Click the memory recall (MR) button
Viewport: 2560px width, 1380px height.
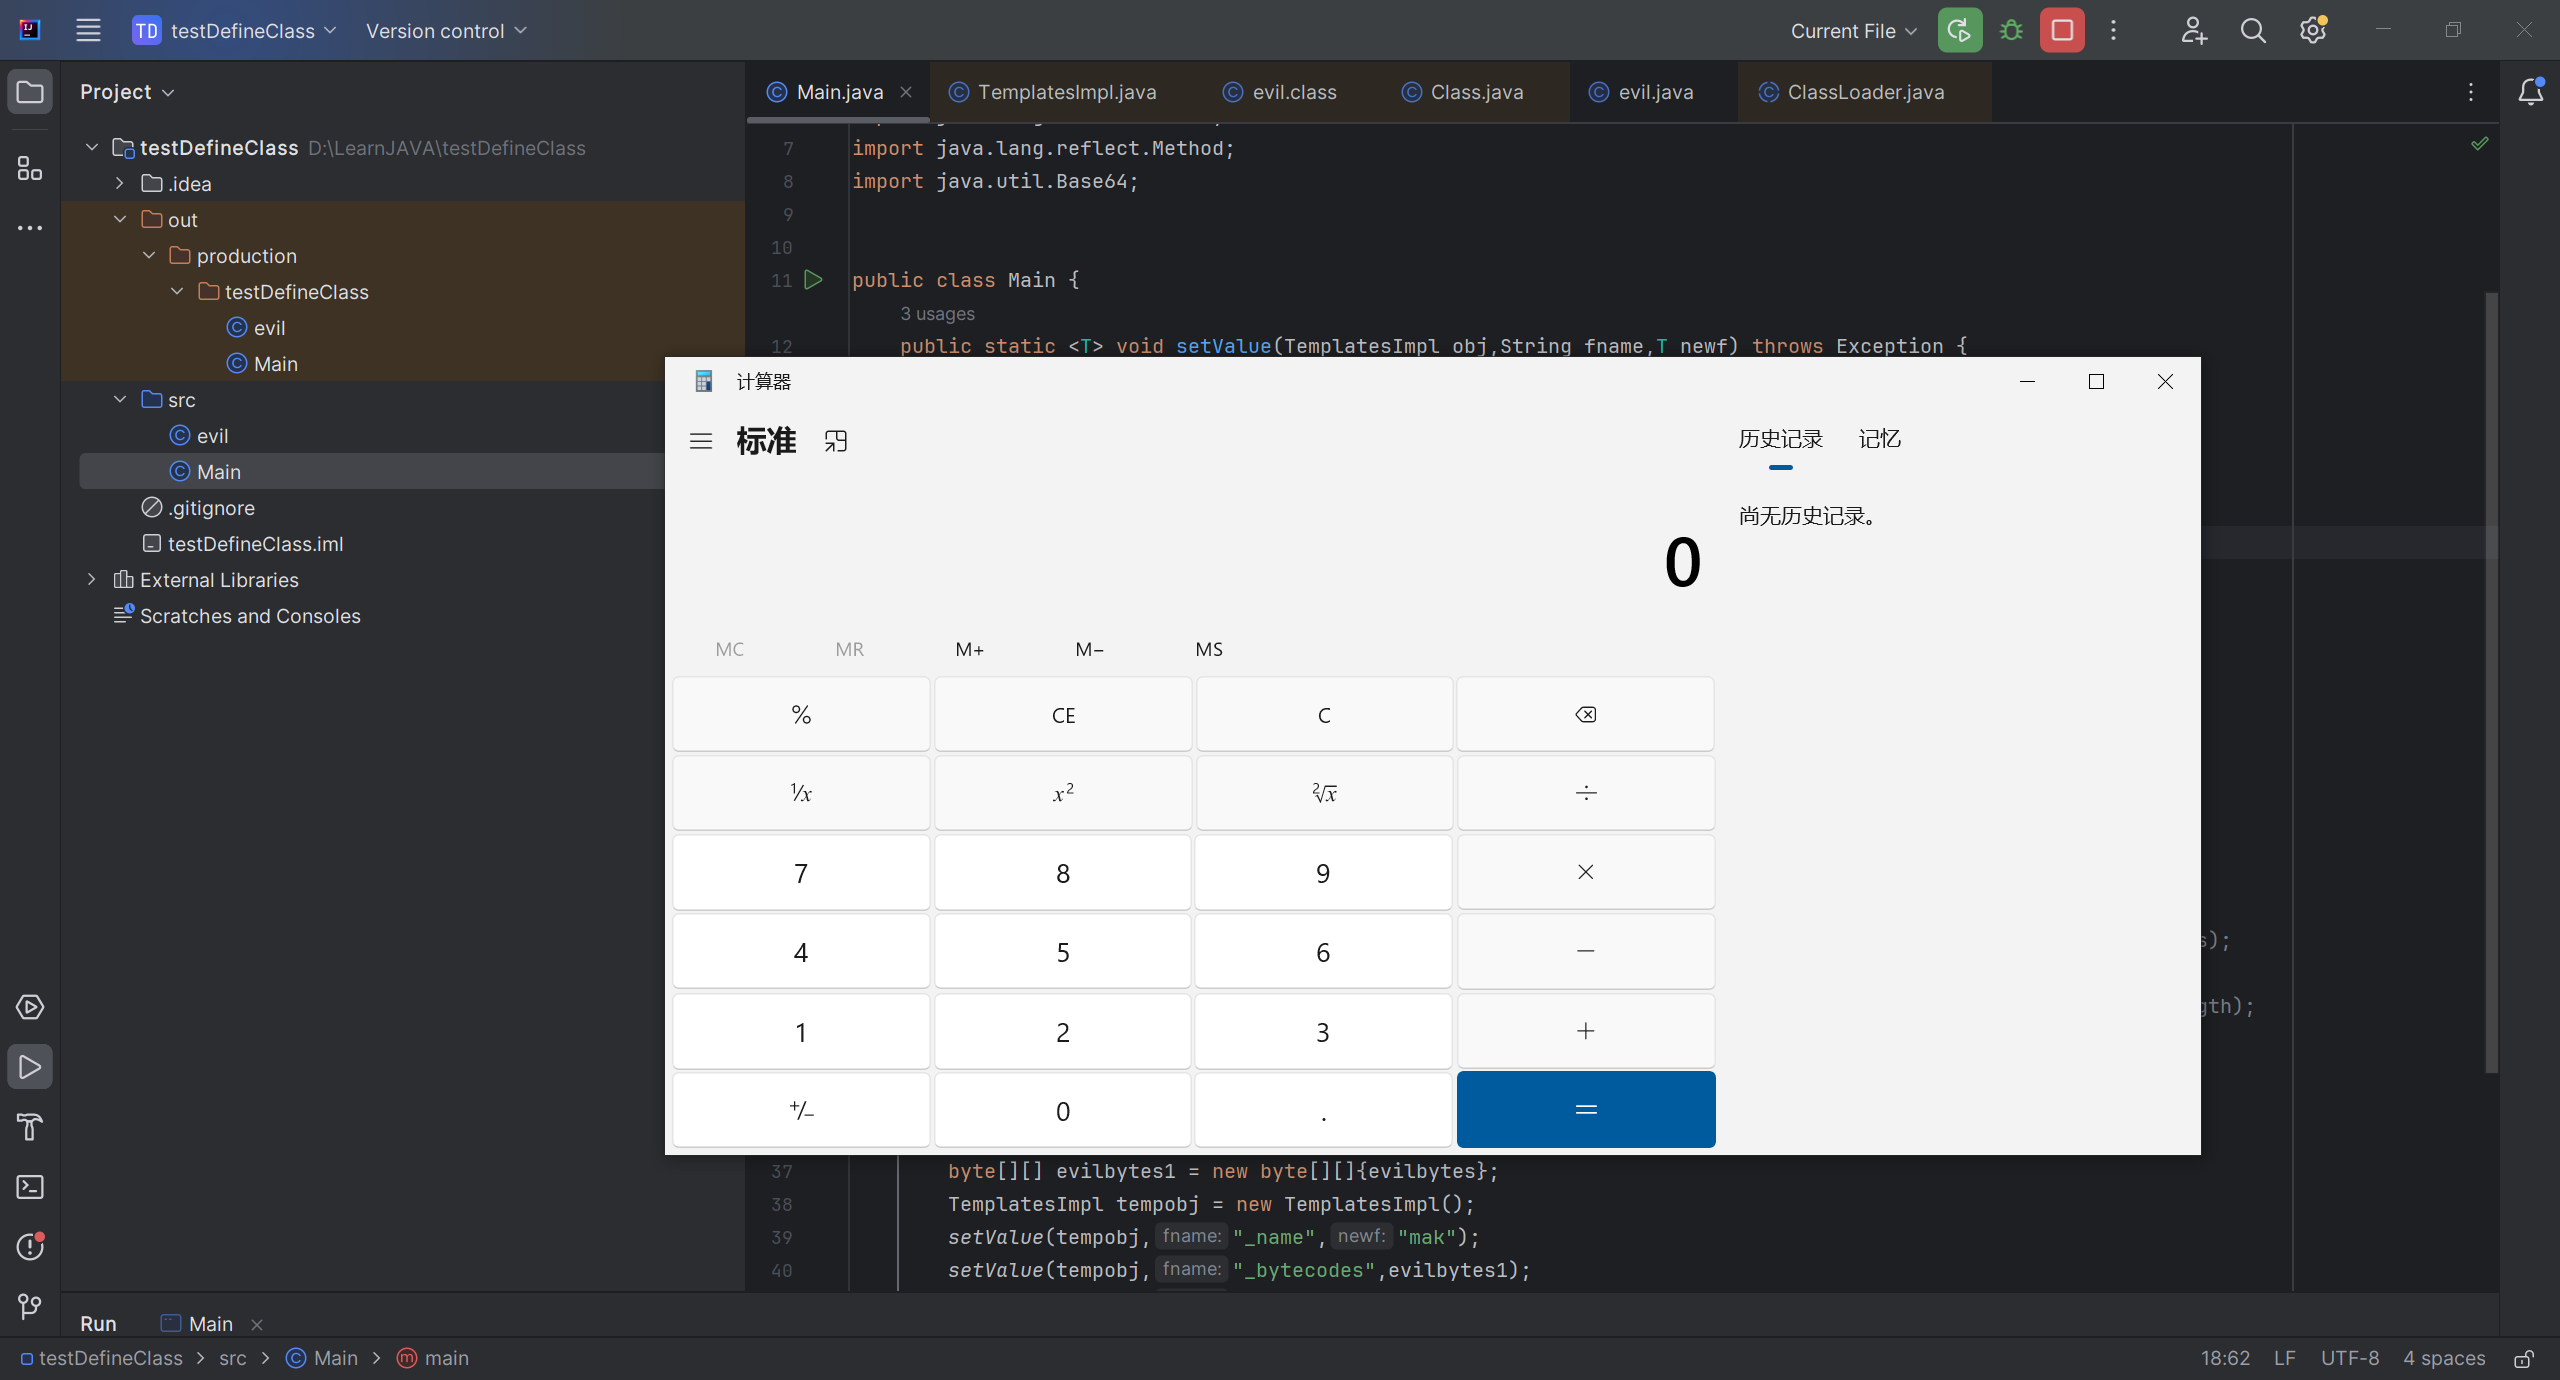tap(849, 649)
